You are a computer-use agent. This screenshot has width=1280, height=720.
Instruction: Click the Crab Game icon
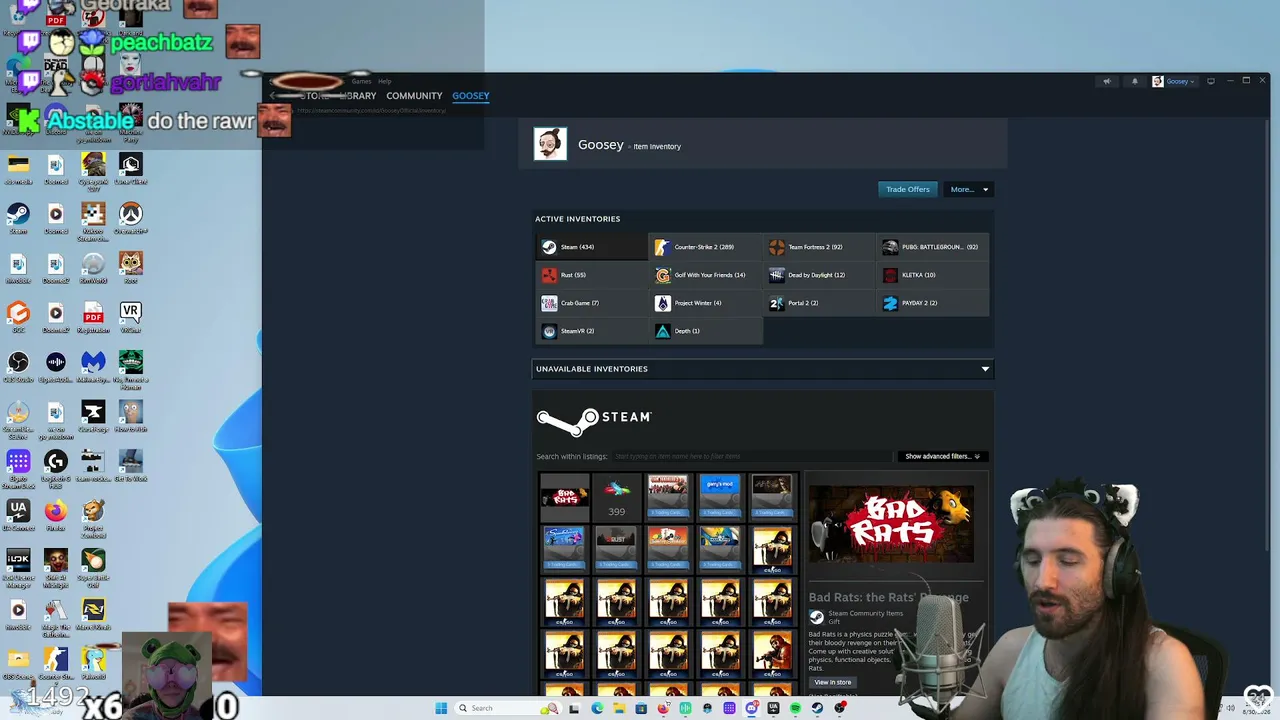(549, 303)
